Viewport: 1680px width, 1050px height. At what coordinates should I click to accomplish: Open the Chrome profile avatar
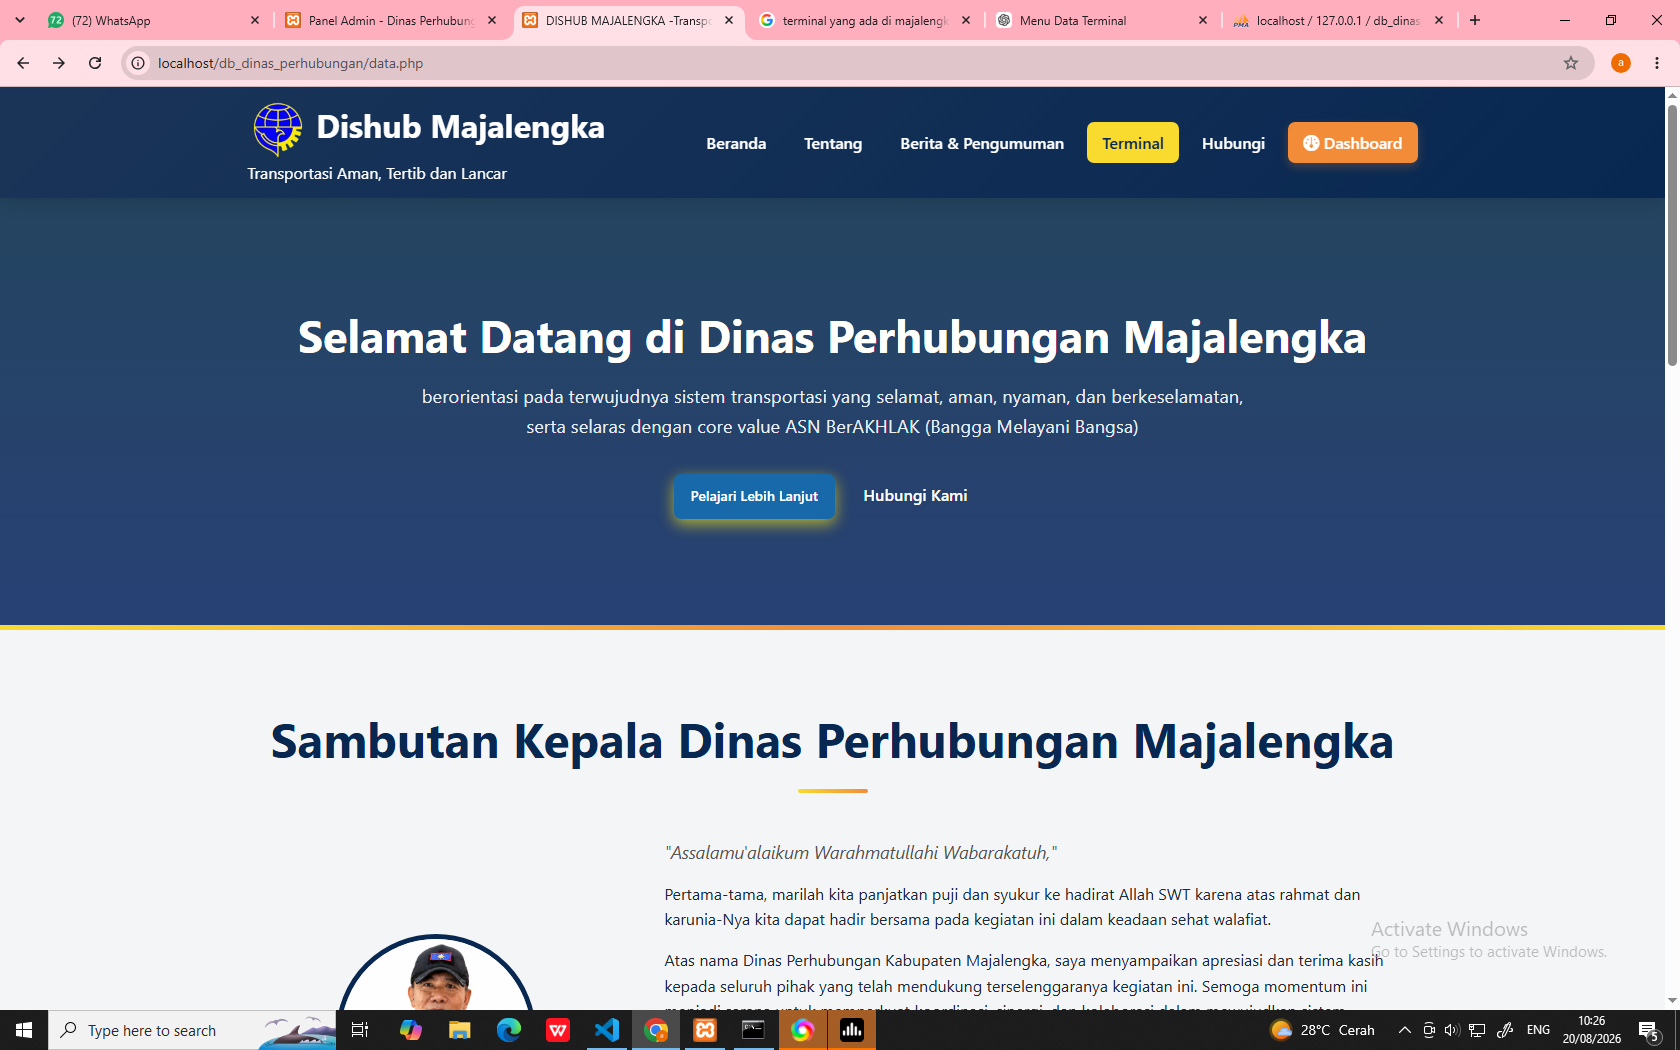[1621, 63]
